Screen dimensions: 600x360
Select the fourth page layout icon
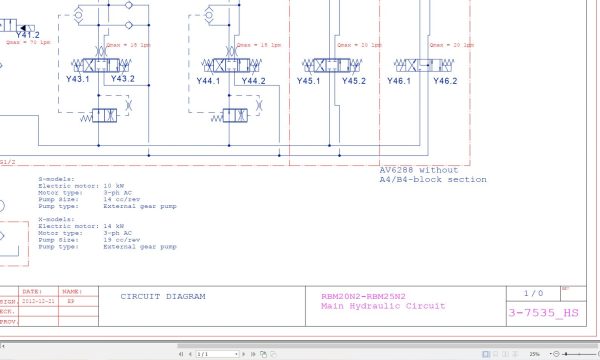click(x=515, y=354)
